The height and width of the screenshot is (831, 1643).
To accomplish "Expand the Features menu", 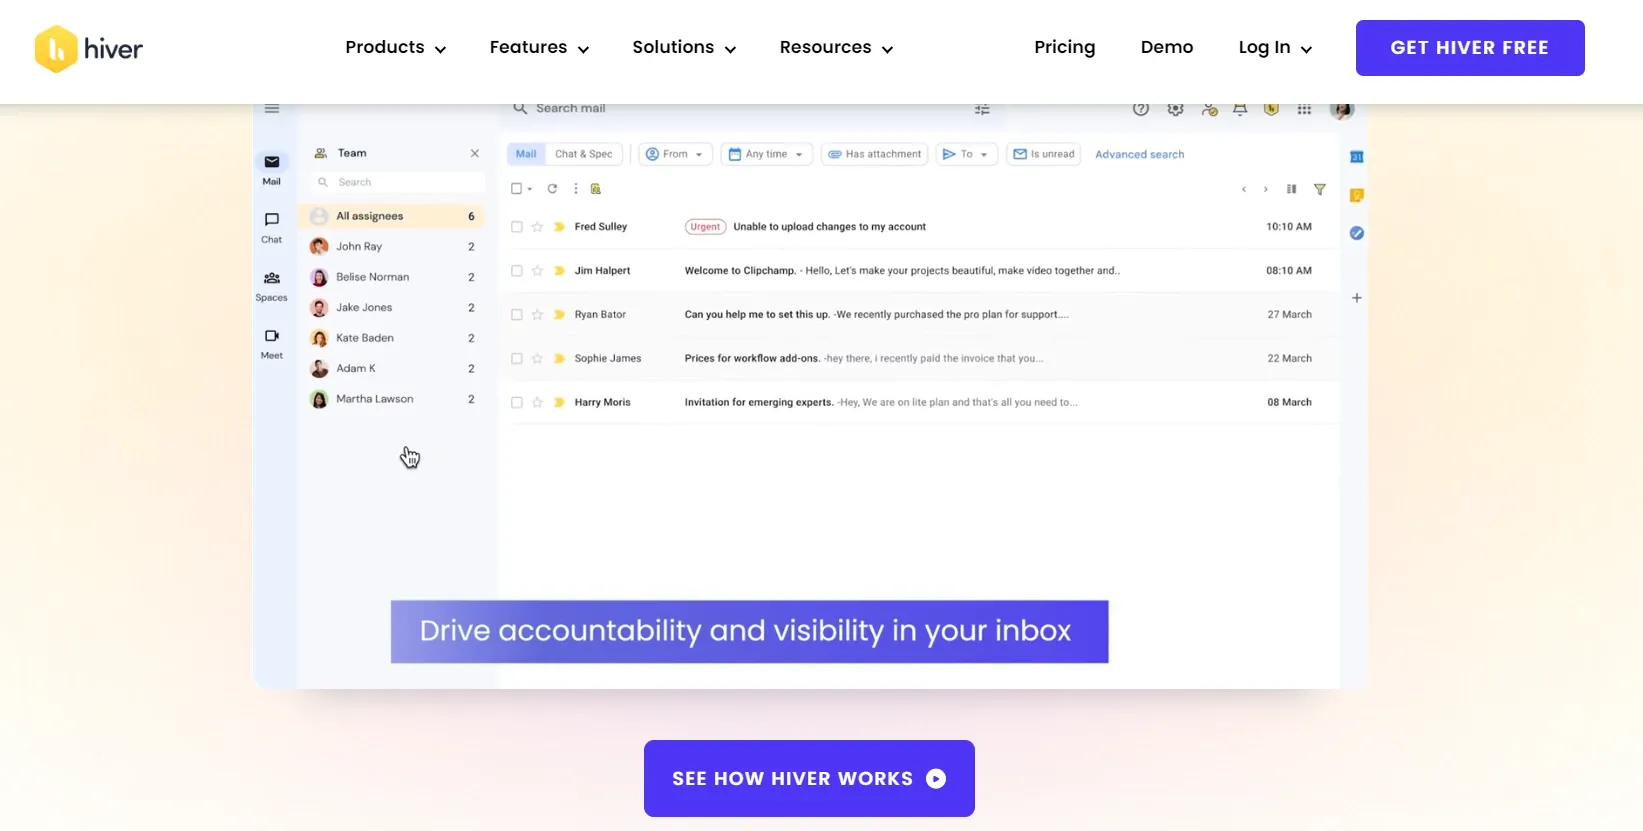I will pyautogui.click(x=539, y=48).
